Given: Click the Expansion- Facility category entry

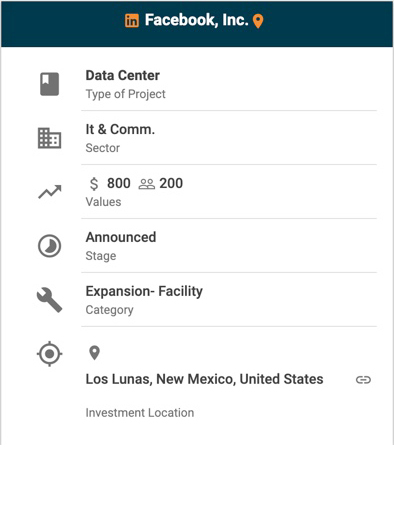Looking at the screenshot, I should [144, 291].
